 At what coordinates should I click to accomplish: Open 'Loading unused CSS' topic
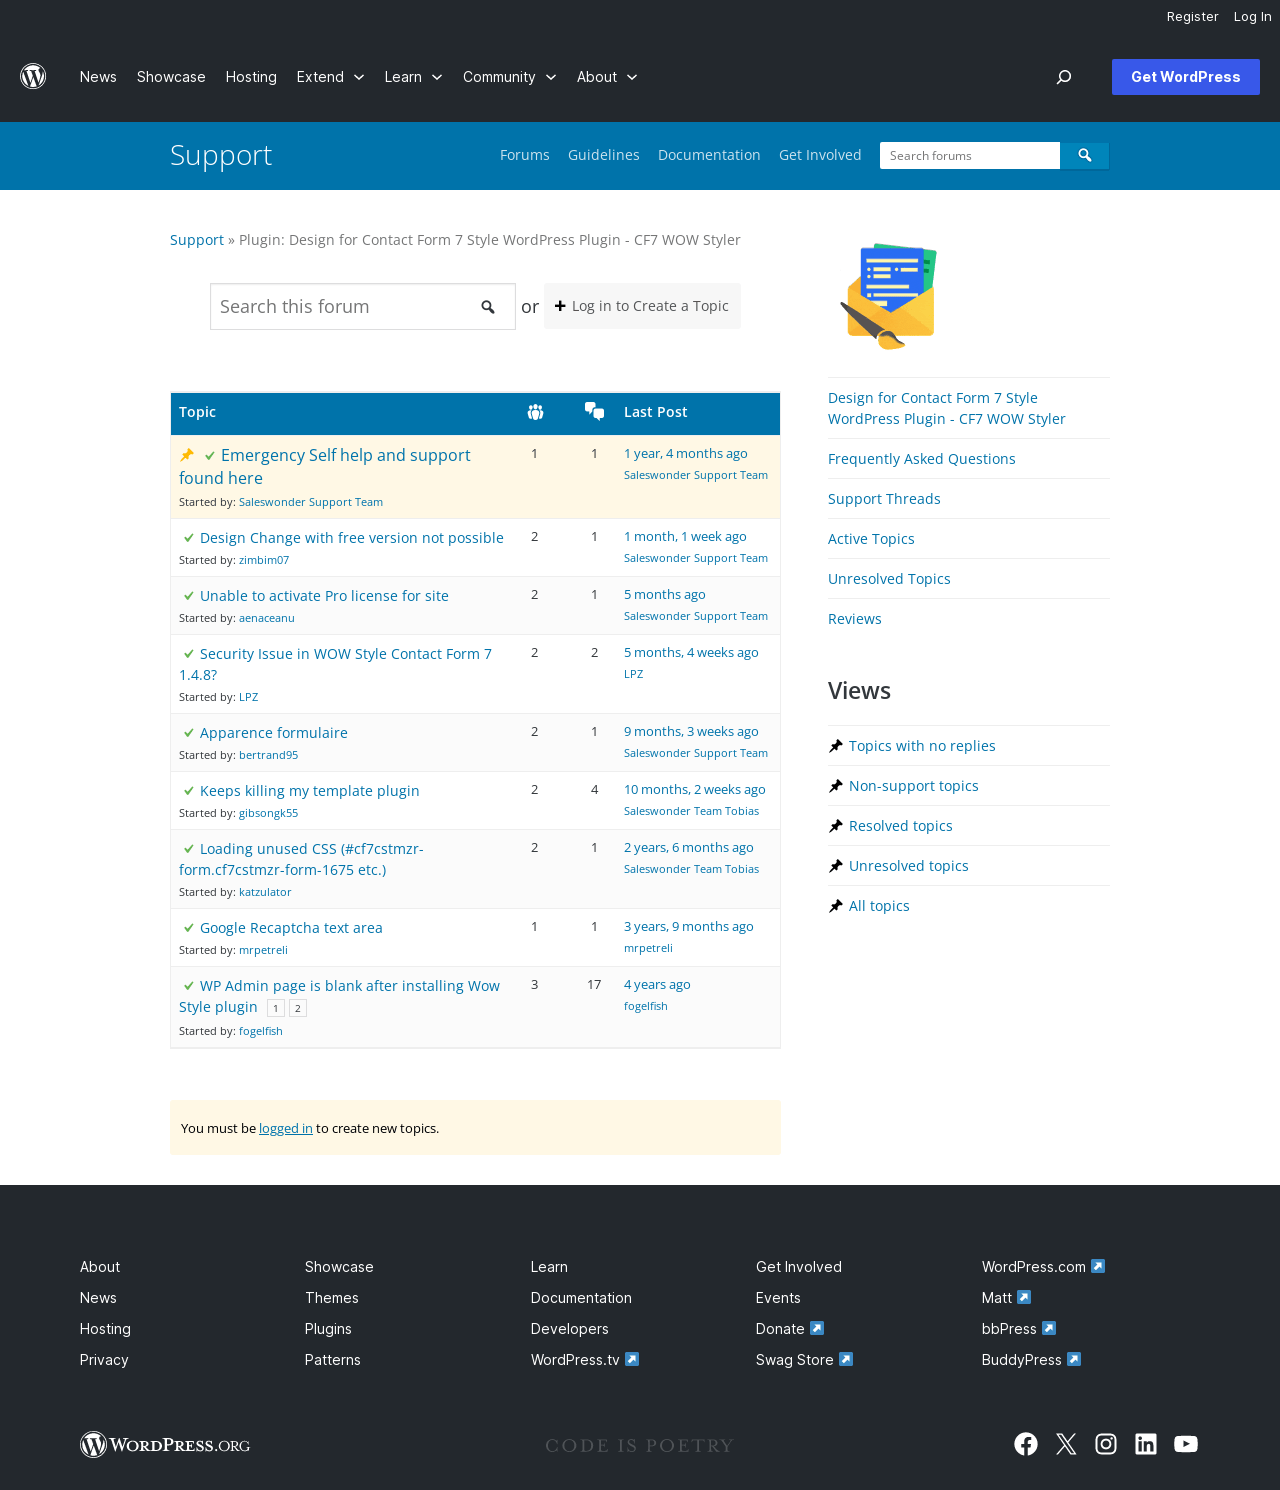(x=301, y=859)
